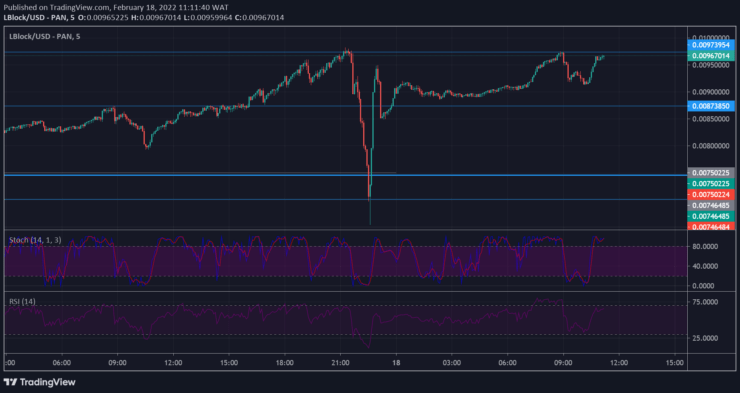The width and height of the screenshot is (740, 393).
Task: Select the horizontal line at 0.00873850
Action: click(345, 106)
